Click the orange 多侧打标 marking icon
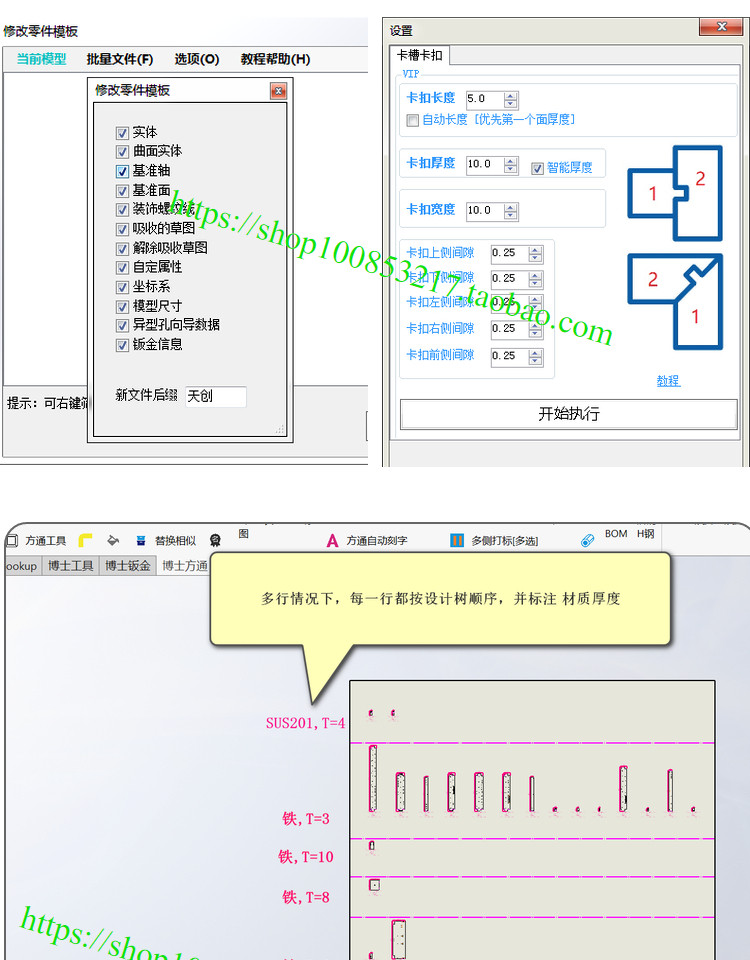 point(457,540)
